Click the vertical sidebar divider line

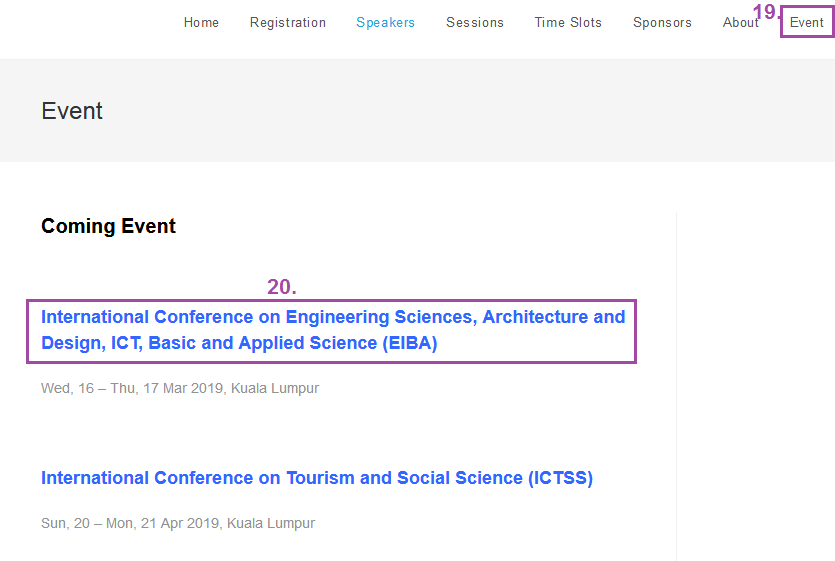(x=676, y=386)
